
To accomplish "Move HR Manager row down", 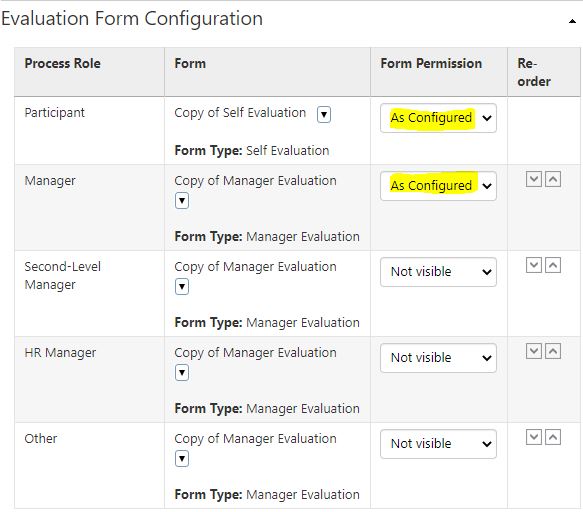I will (534, 351).
